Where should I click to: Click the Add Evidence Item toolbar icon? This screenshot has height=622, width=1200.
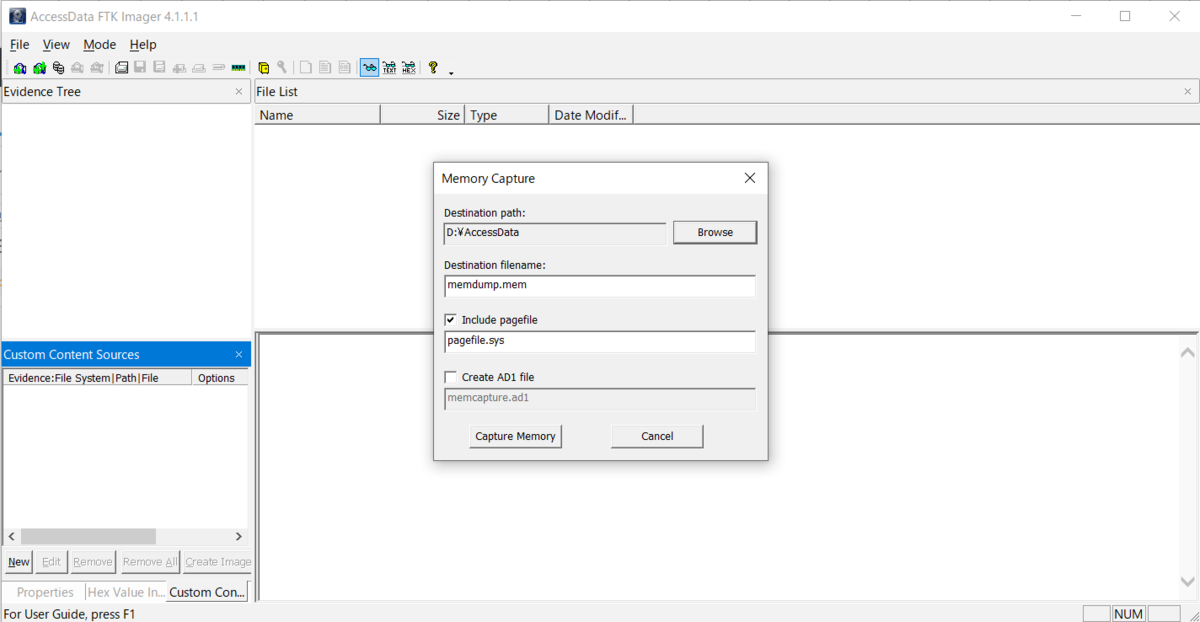pos(20,68)
